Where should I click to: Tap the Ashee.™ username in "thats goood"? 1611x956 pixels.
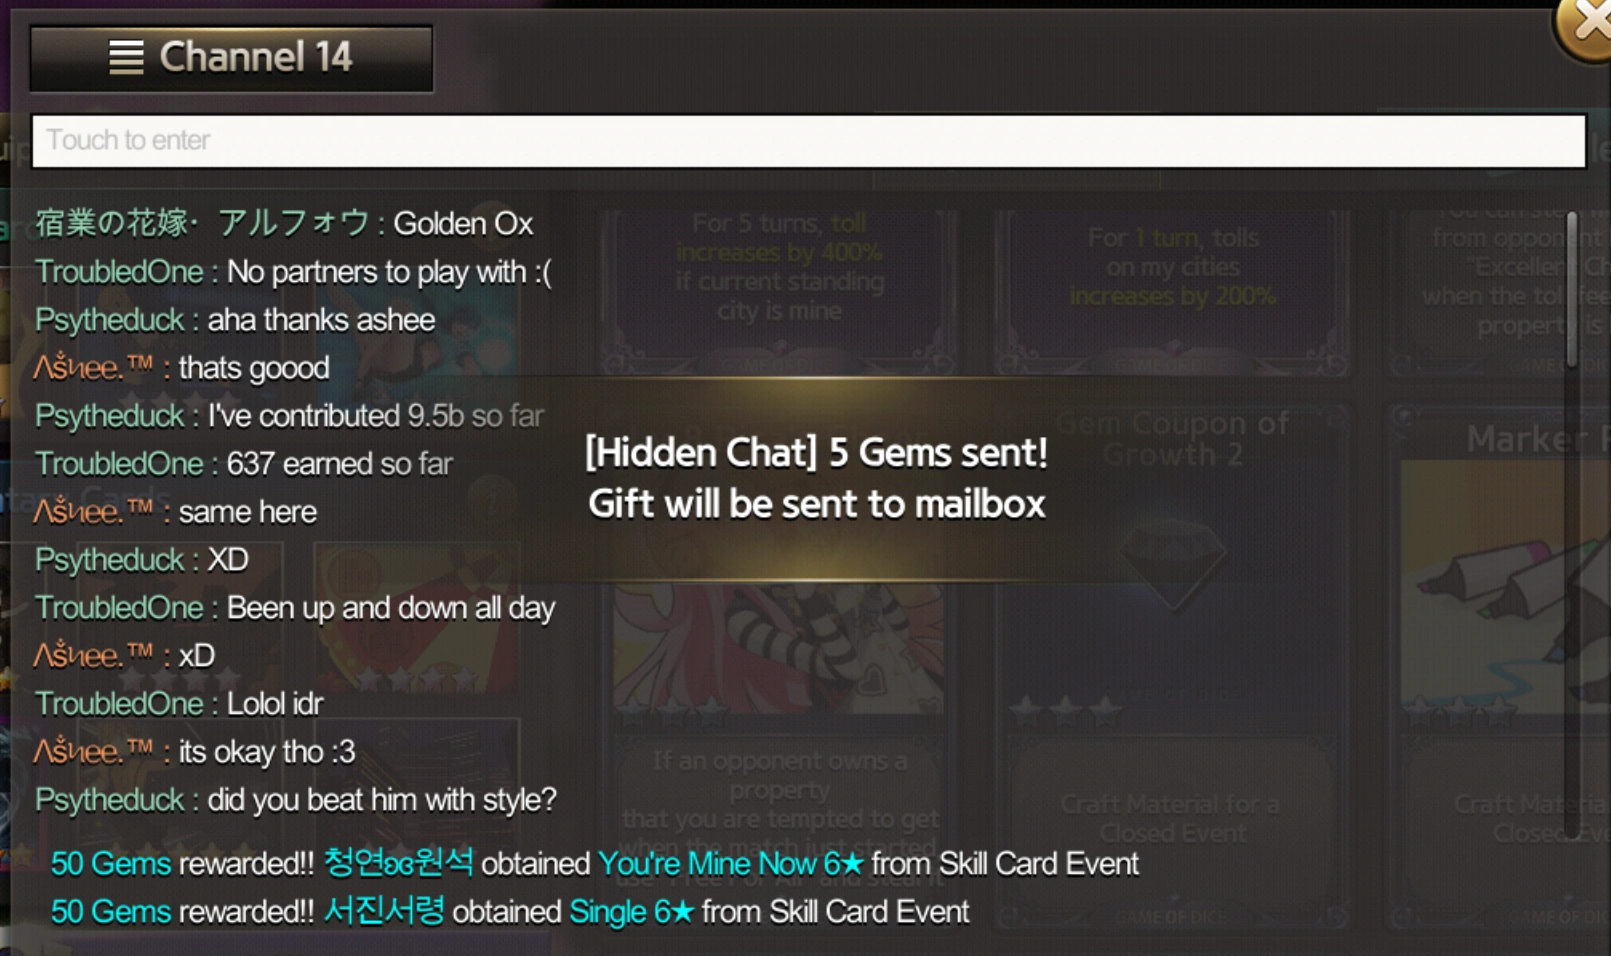[93, 367]
